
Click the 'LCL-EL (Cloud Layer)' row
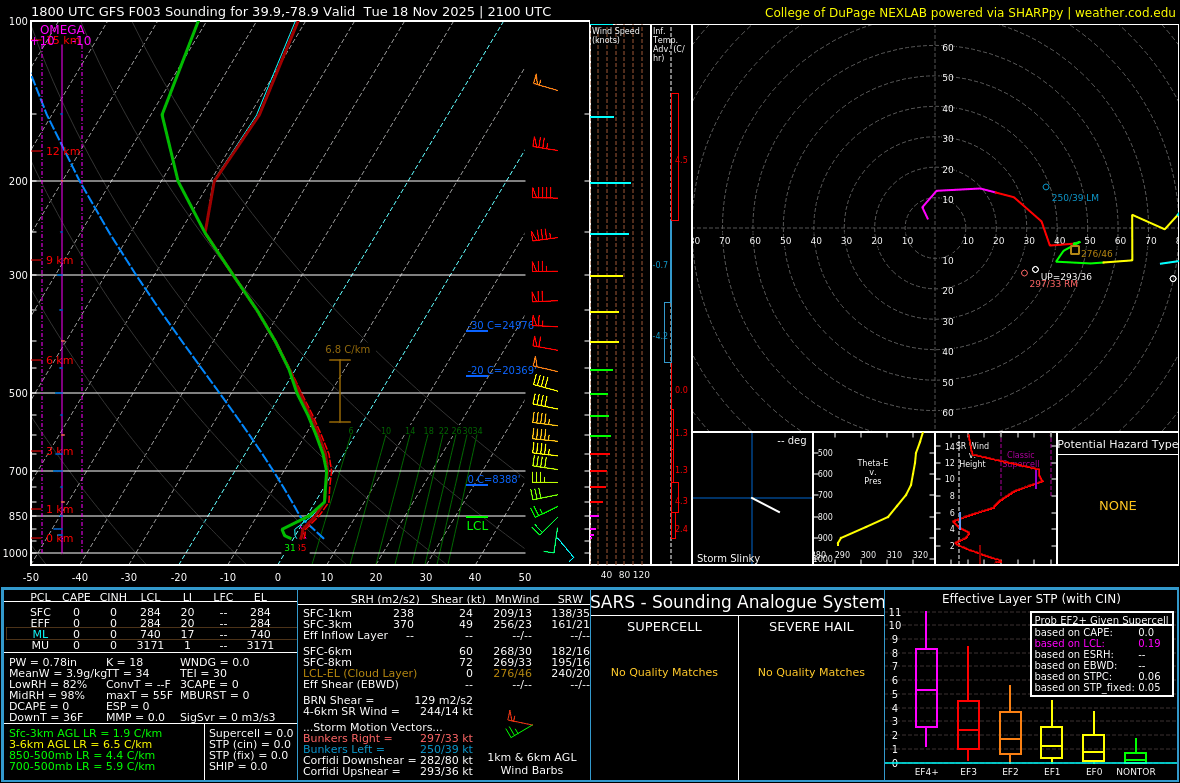click(446, 673)
